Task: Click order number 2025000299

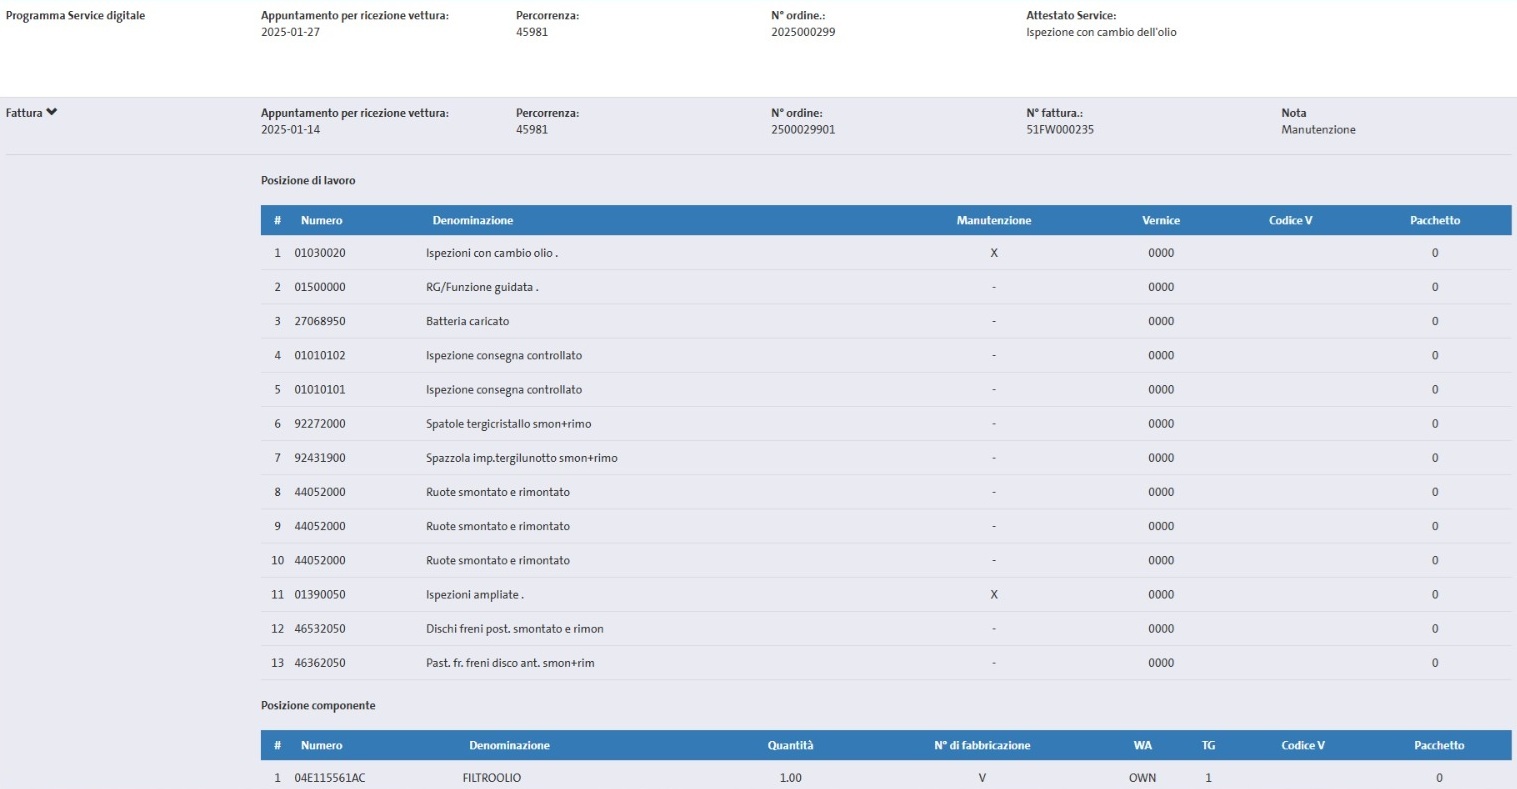Action: [x=802, y=33]
